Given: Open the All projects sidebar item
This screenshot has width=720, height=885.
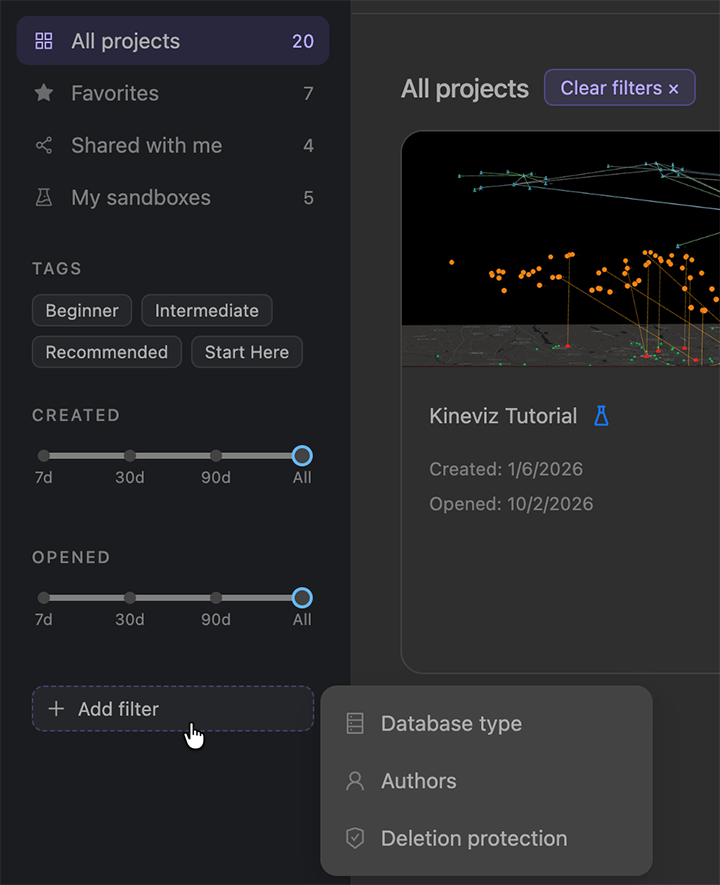Looking at the screenshot, I should pos(173,41).
